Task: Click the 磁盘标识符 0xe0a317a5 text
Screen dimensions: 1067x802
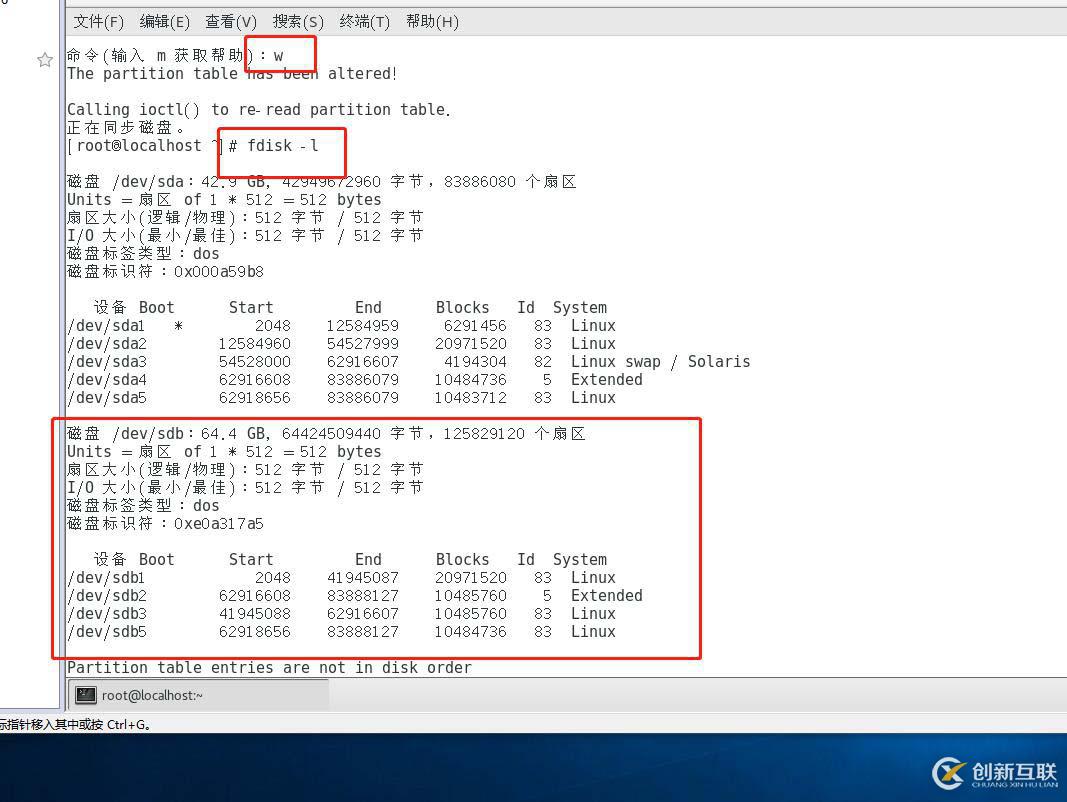Action: tap(165, 523)
